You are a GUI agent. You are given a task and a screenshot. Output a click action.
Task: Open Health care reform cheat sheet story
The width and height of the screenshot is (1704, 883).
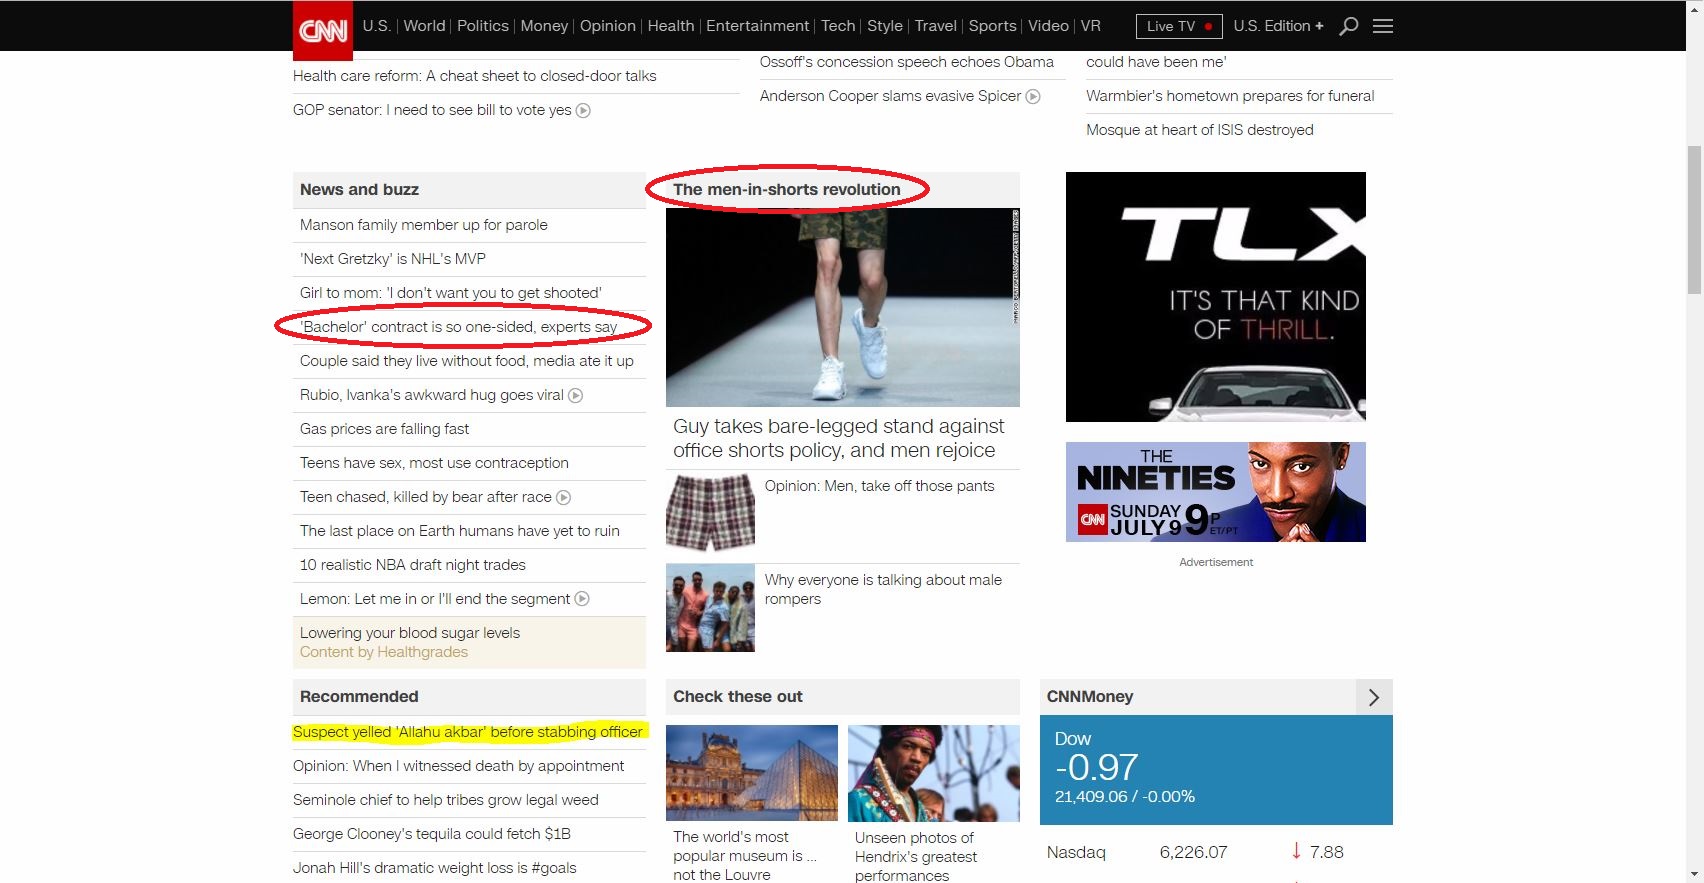point(475,76)
